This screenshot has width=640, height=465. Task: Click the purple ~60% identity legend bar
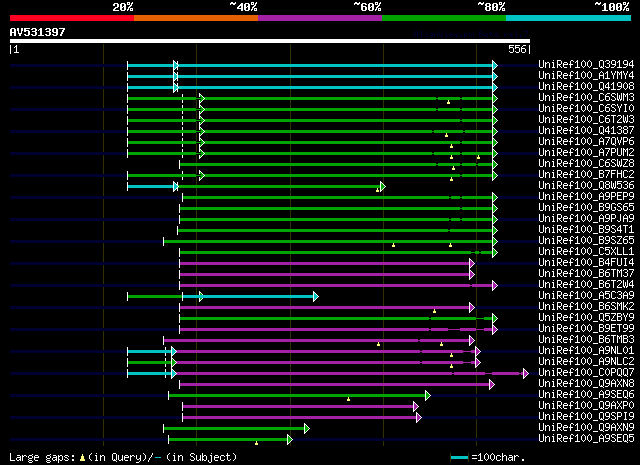click(320, 18)
